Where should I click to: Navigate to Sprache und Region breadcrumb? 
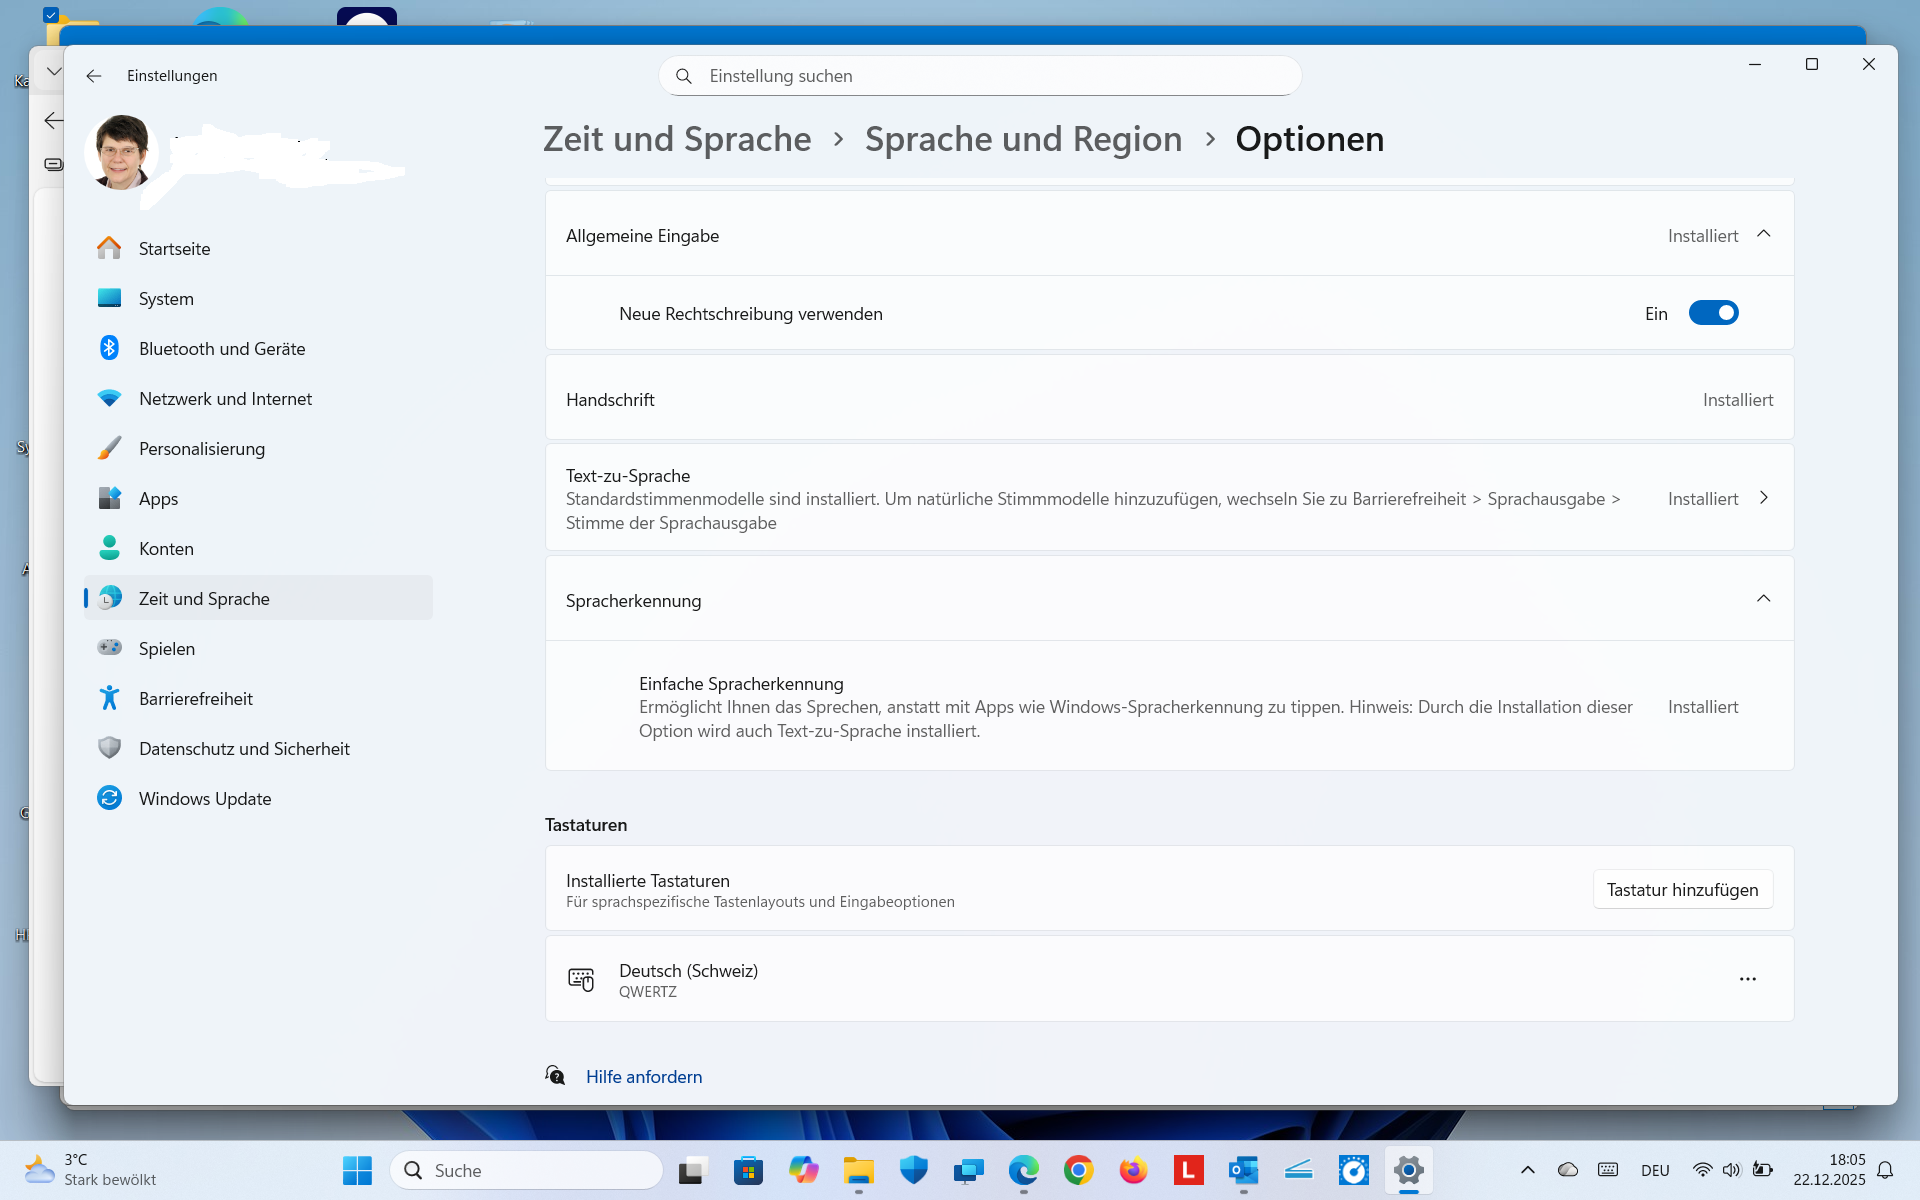1023,139
